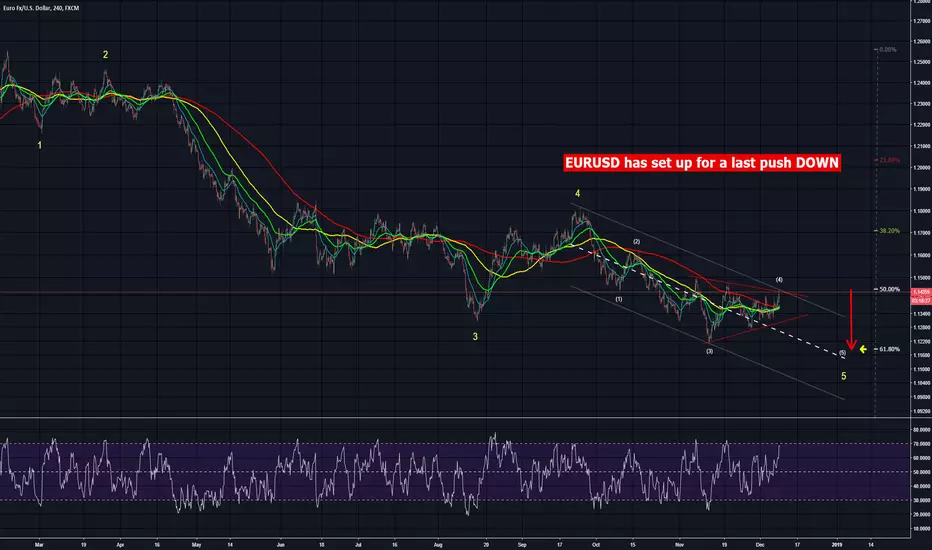Select the red 'EURUSD has set up' banner
This screenshot has height=550, width=932.
[702, 163]
